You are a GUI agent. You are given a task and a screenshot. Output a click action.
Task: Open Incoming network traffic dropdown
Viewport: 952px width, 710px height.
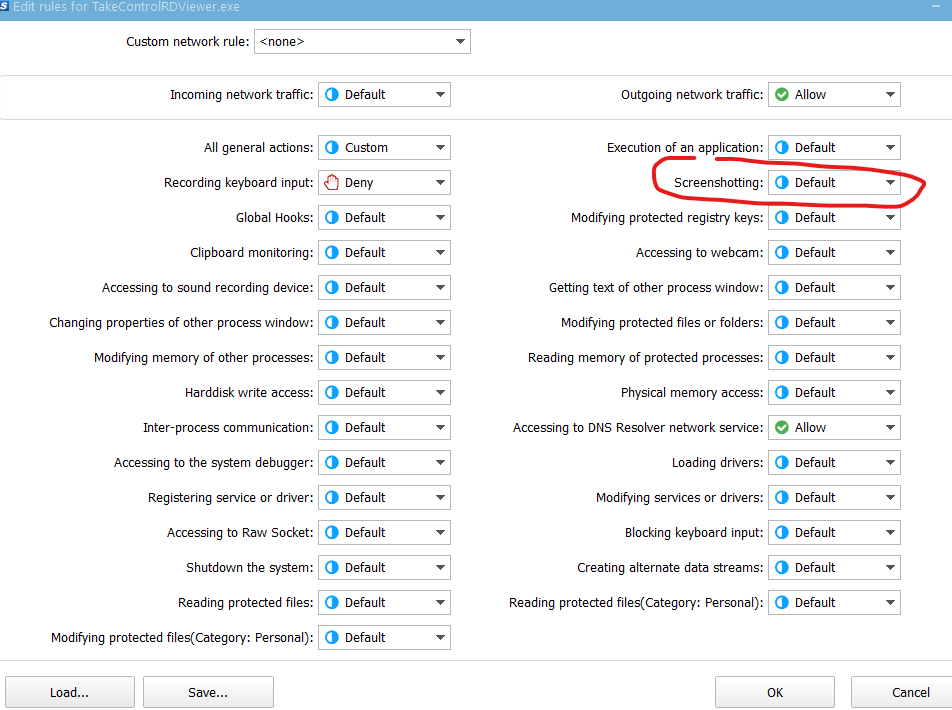tap(384, 95)
